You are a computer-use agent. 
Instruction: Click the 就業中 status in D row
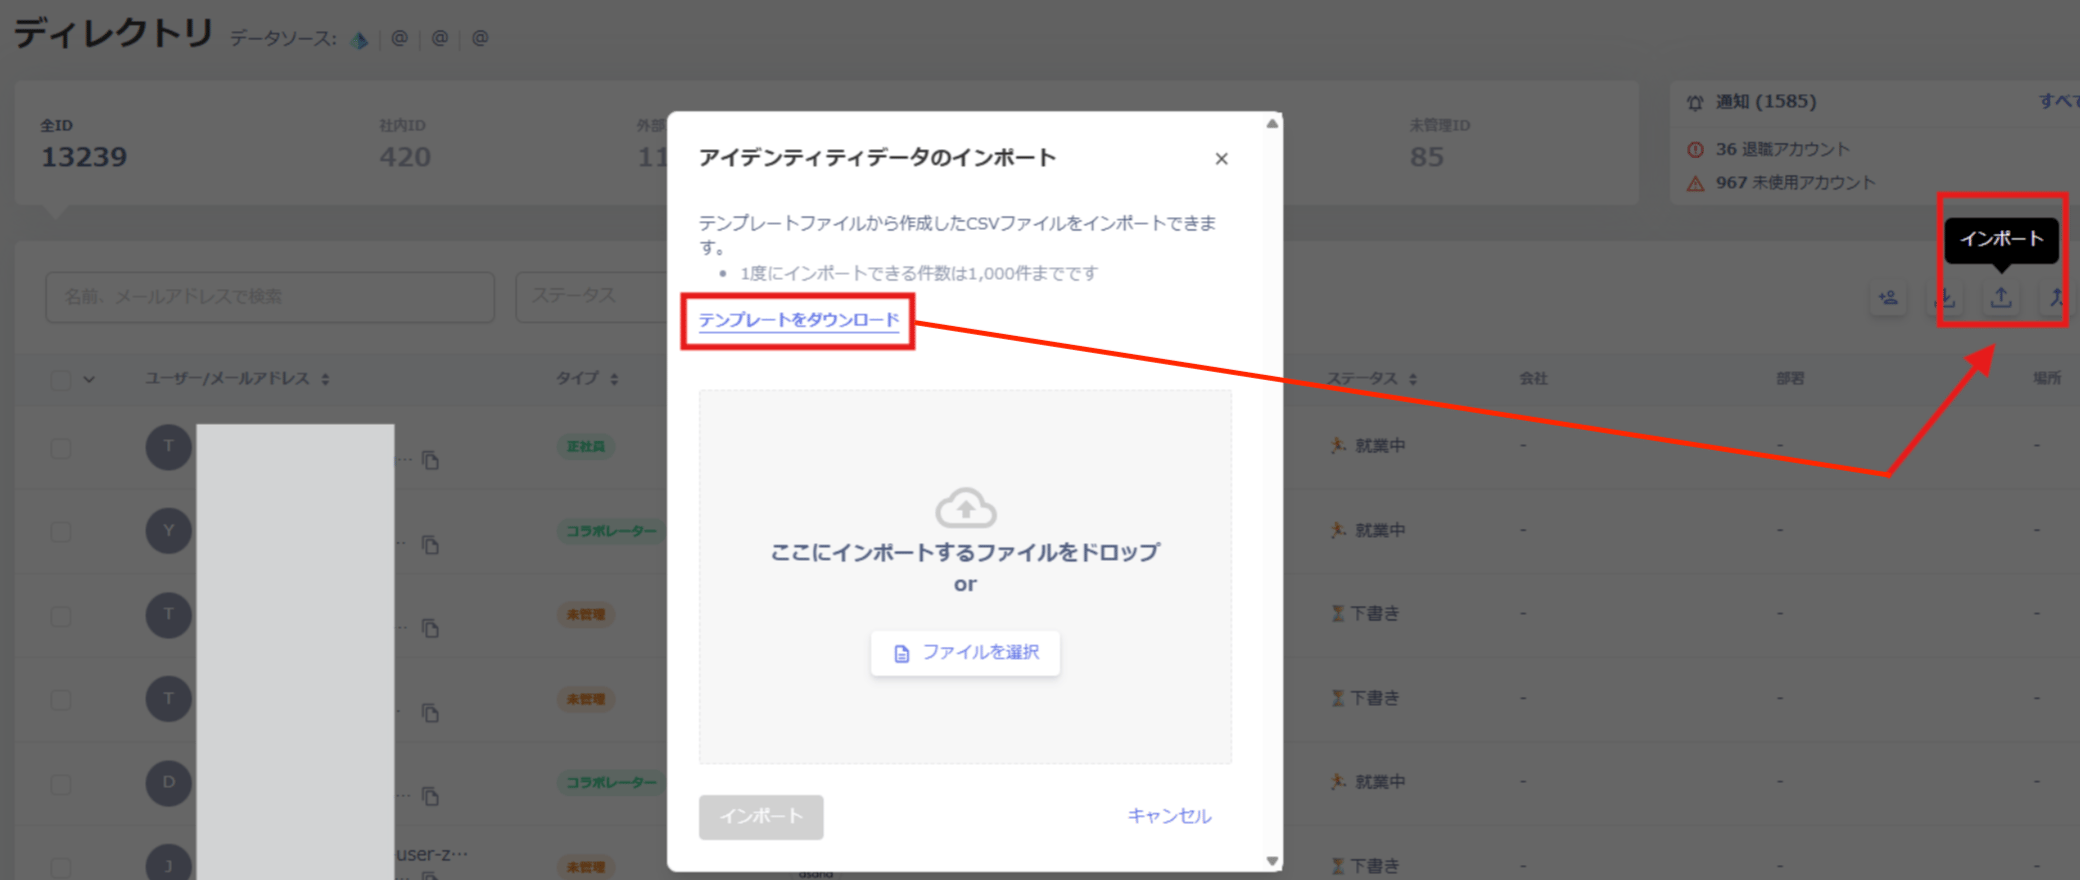coord(1368,782)
